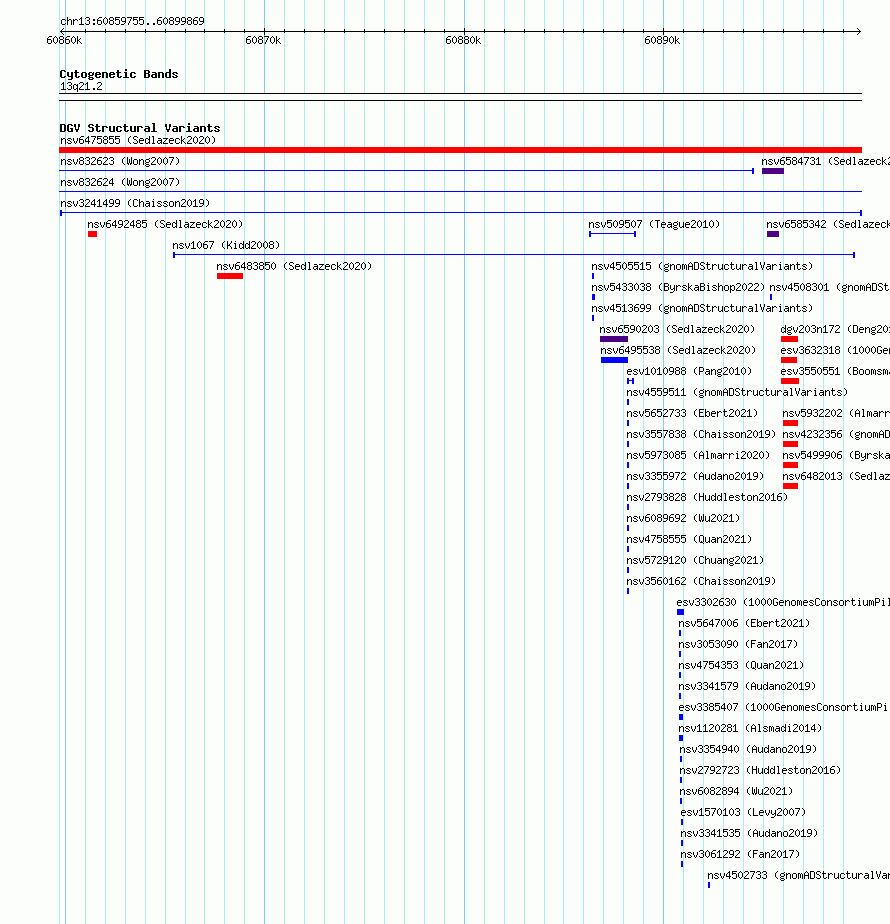
Task: Click the nsv509507 (Teague2010) label
Action: tap(654, 225)
